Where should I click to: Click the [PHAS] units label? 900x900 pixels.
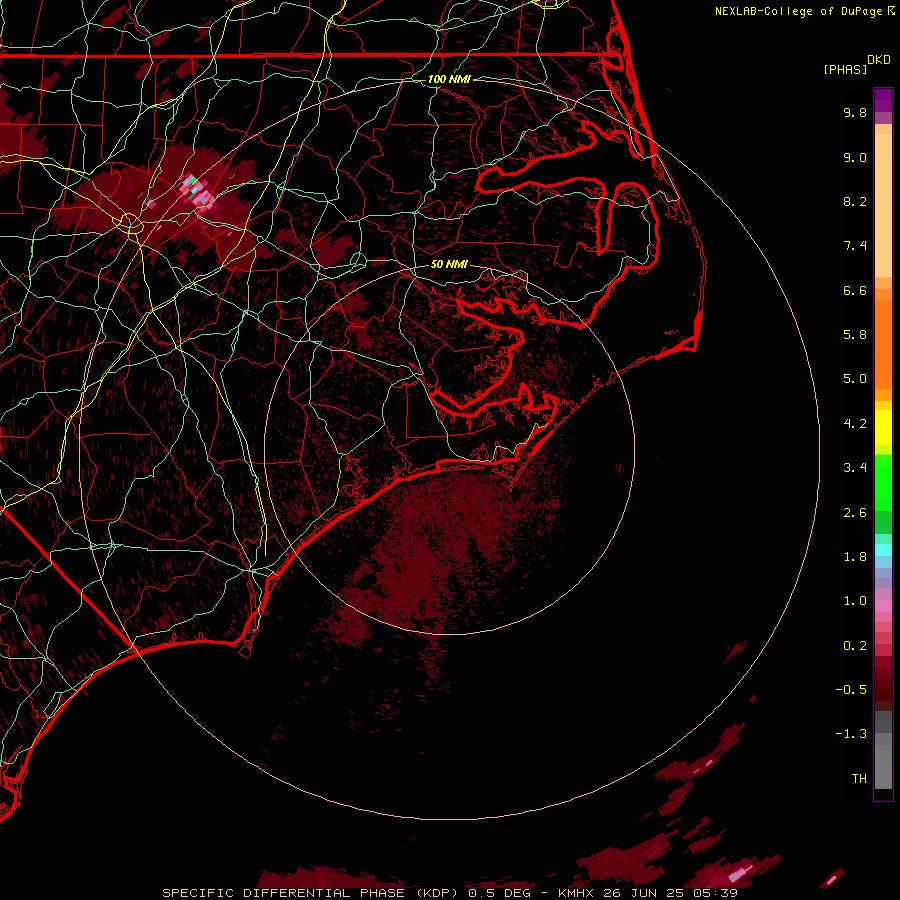pos(845,69)
